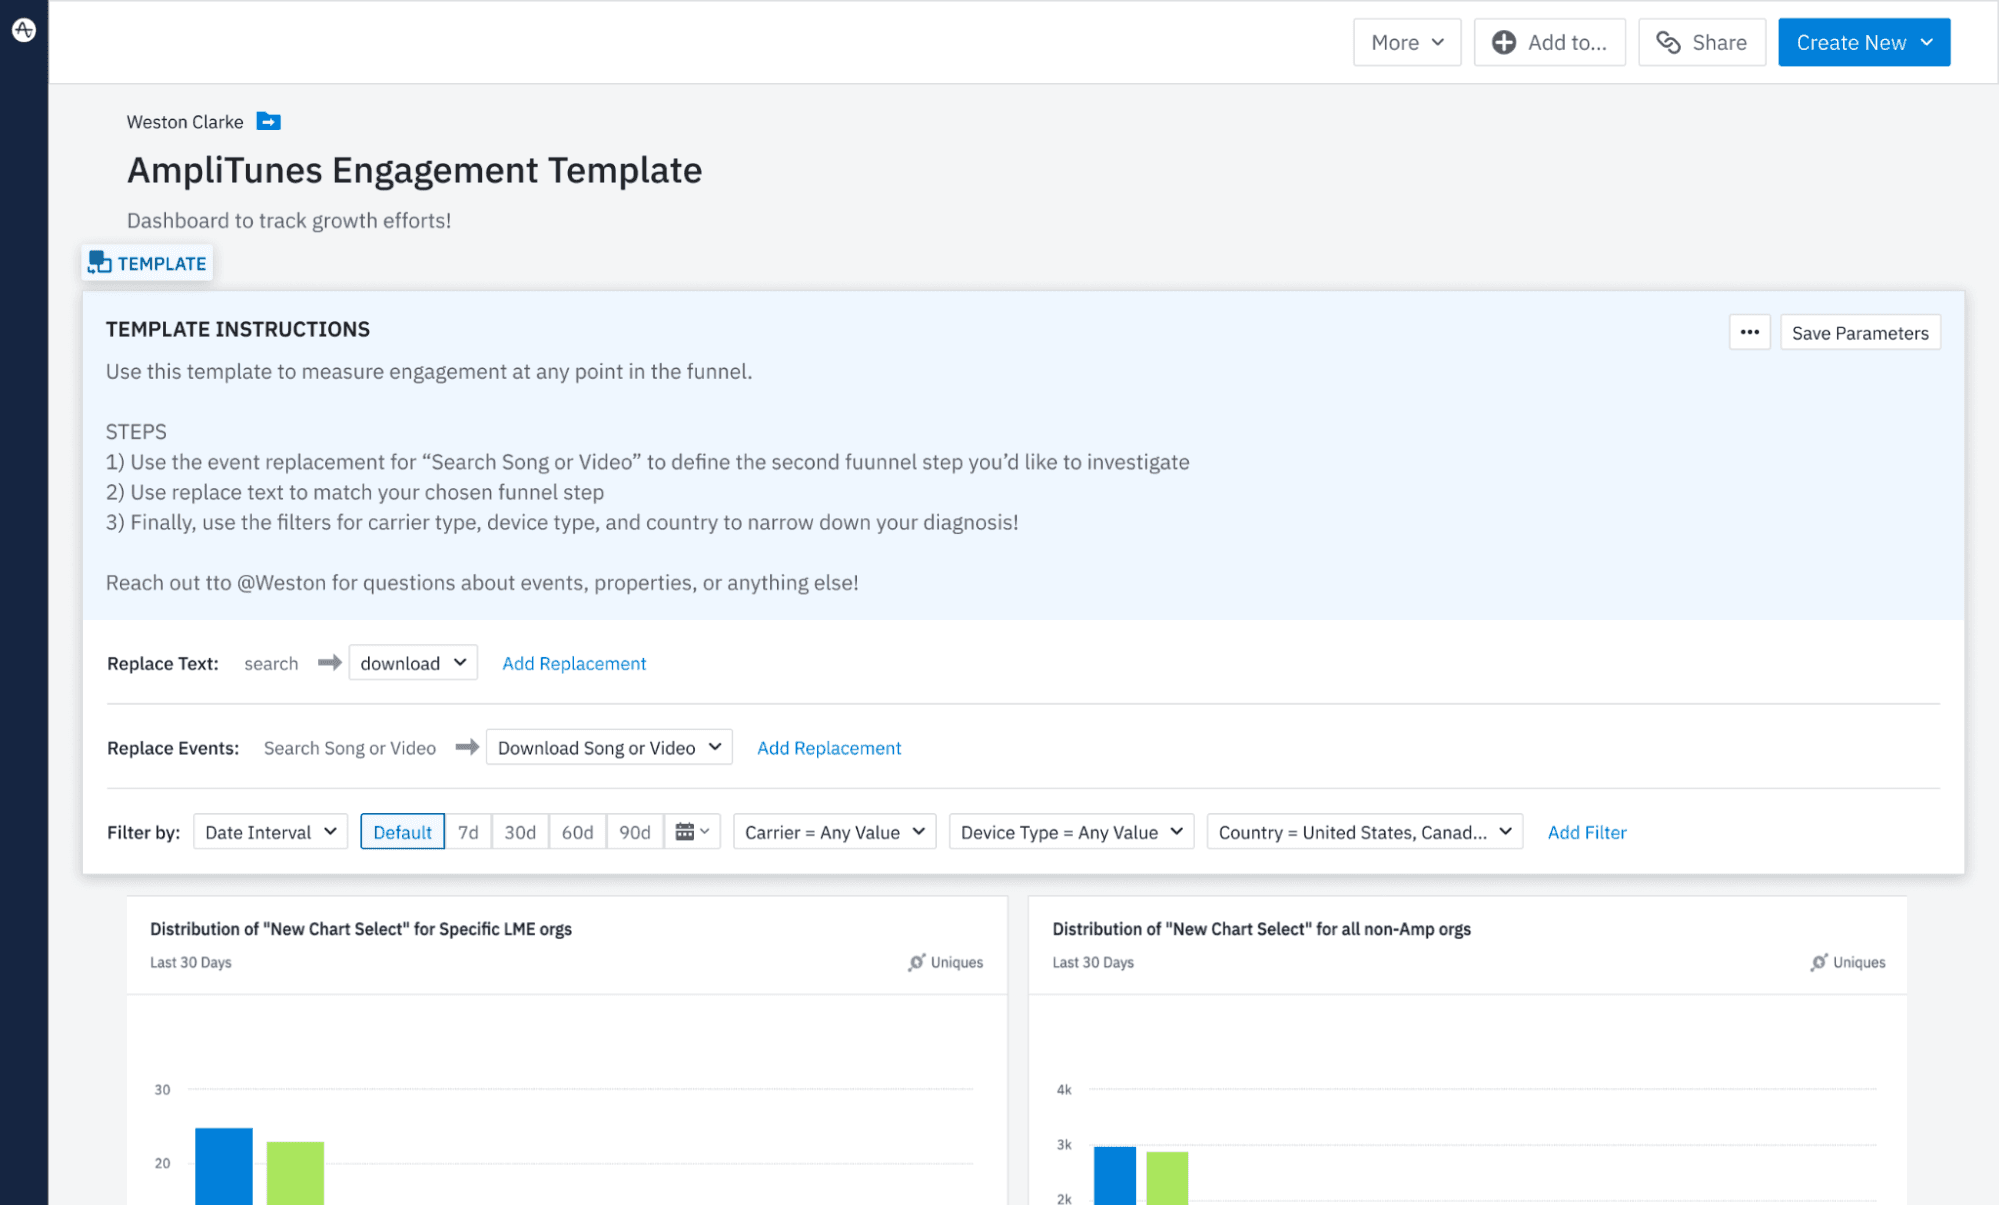
Task: Select the Default date range option
Action: coord(402,832)
